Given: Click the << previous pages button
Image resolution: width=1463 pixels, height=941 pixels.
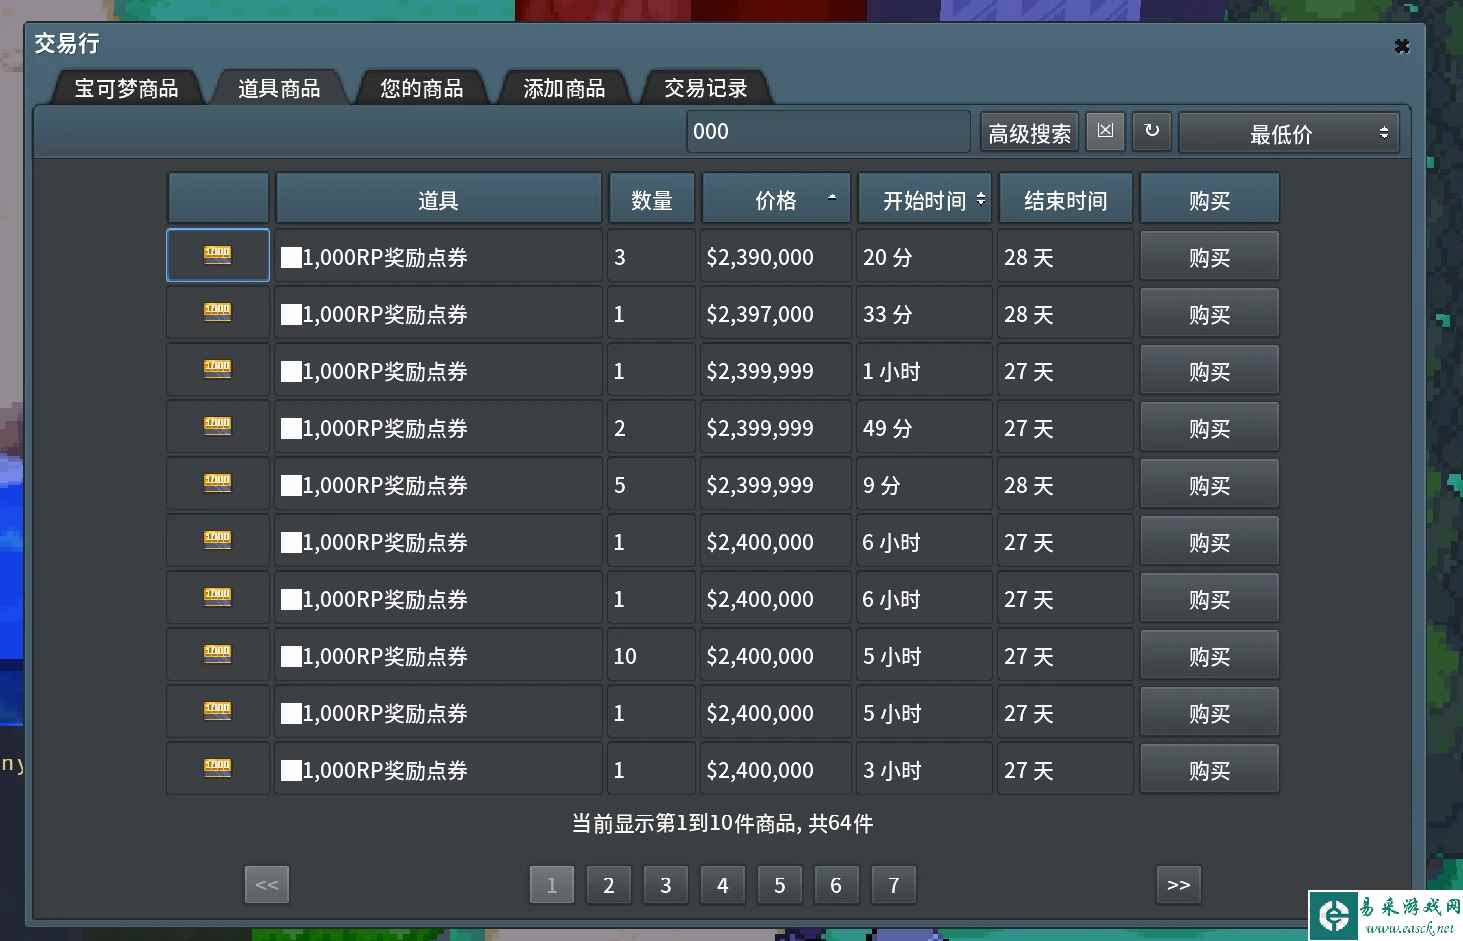Looking at the screenshot, I should (x=267, y=885).
